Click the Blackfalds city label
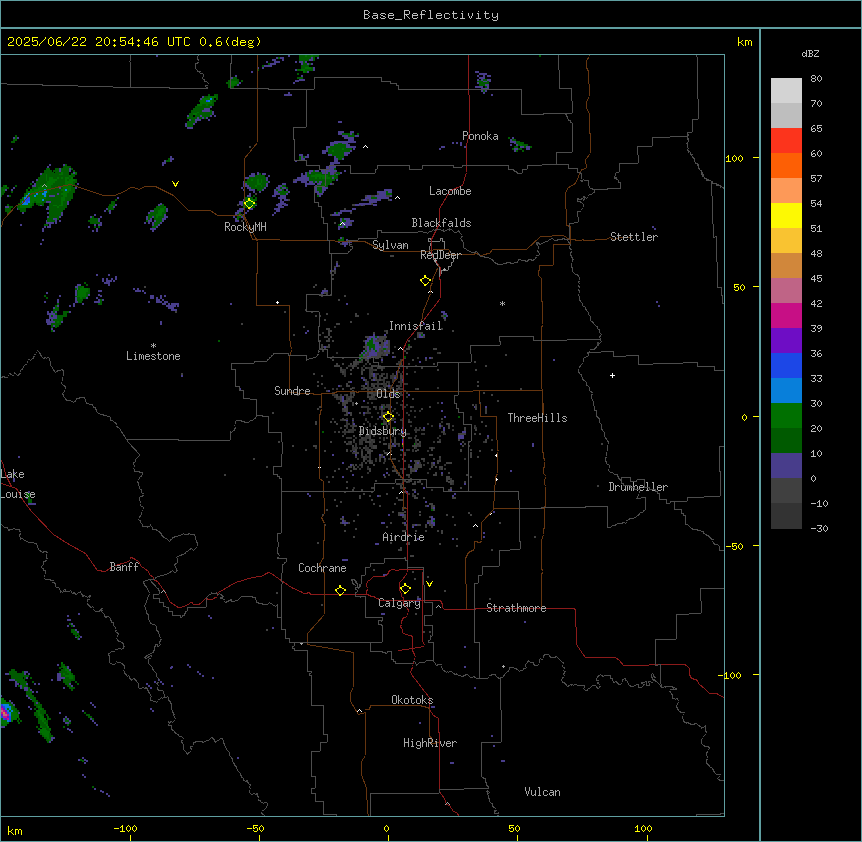862x842 pixels. [441, 223]
